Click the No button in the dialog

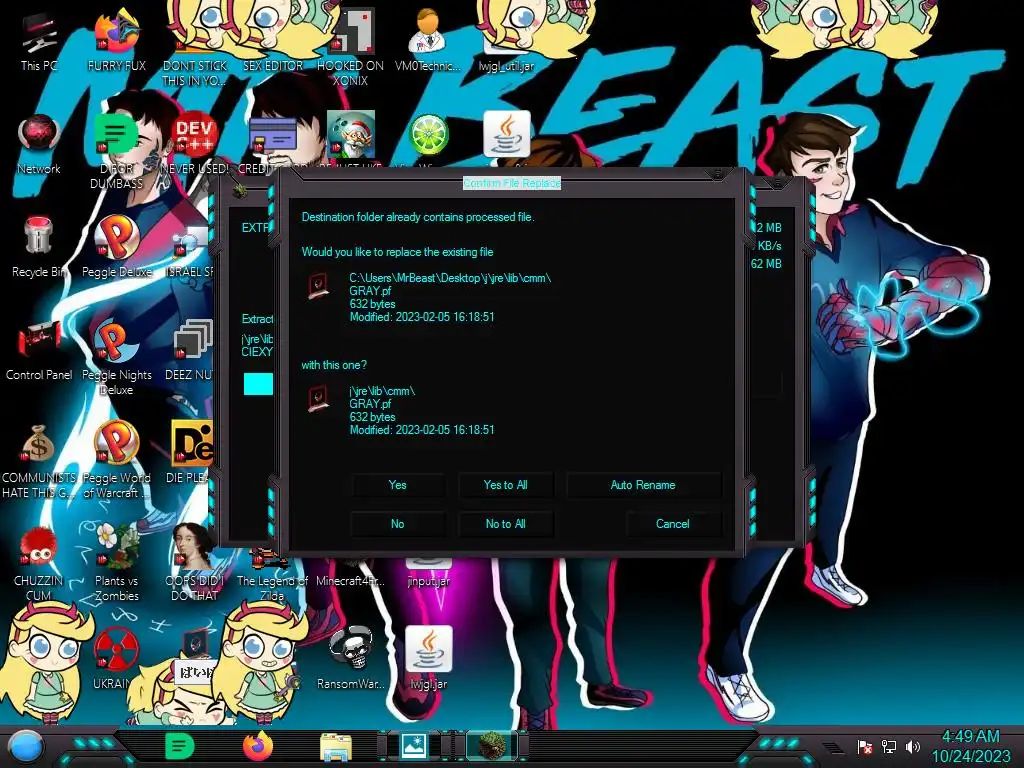point(397,524)
